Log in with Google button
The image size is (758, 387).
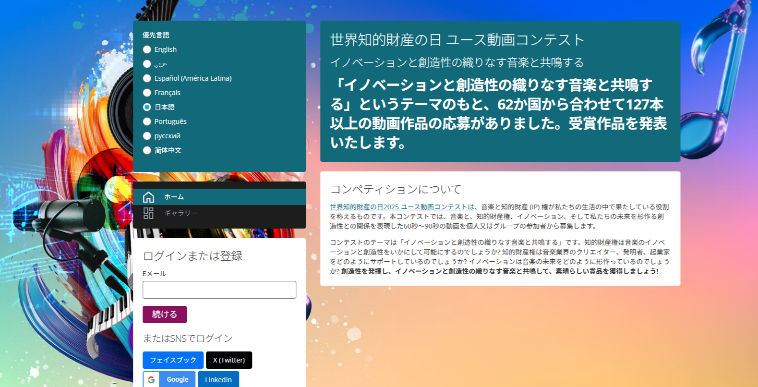click(x=169, y=379)
